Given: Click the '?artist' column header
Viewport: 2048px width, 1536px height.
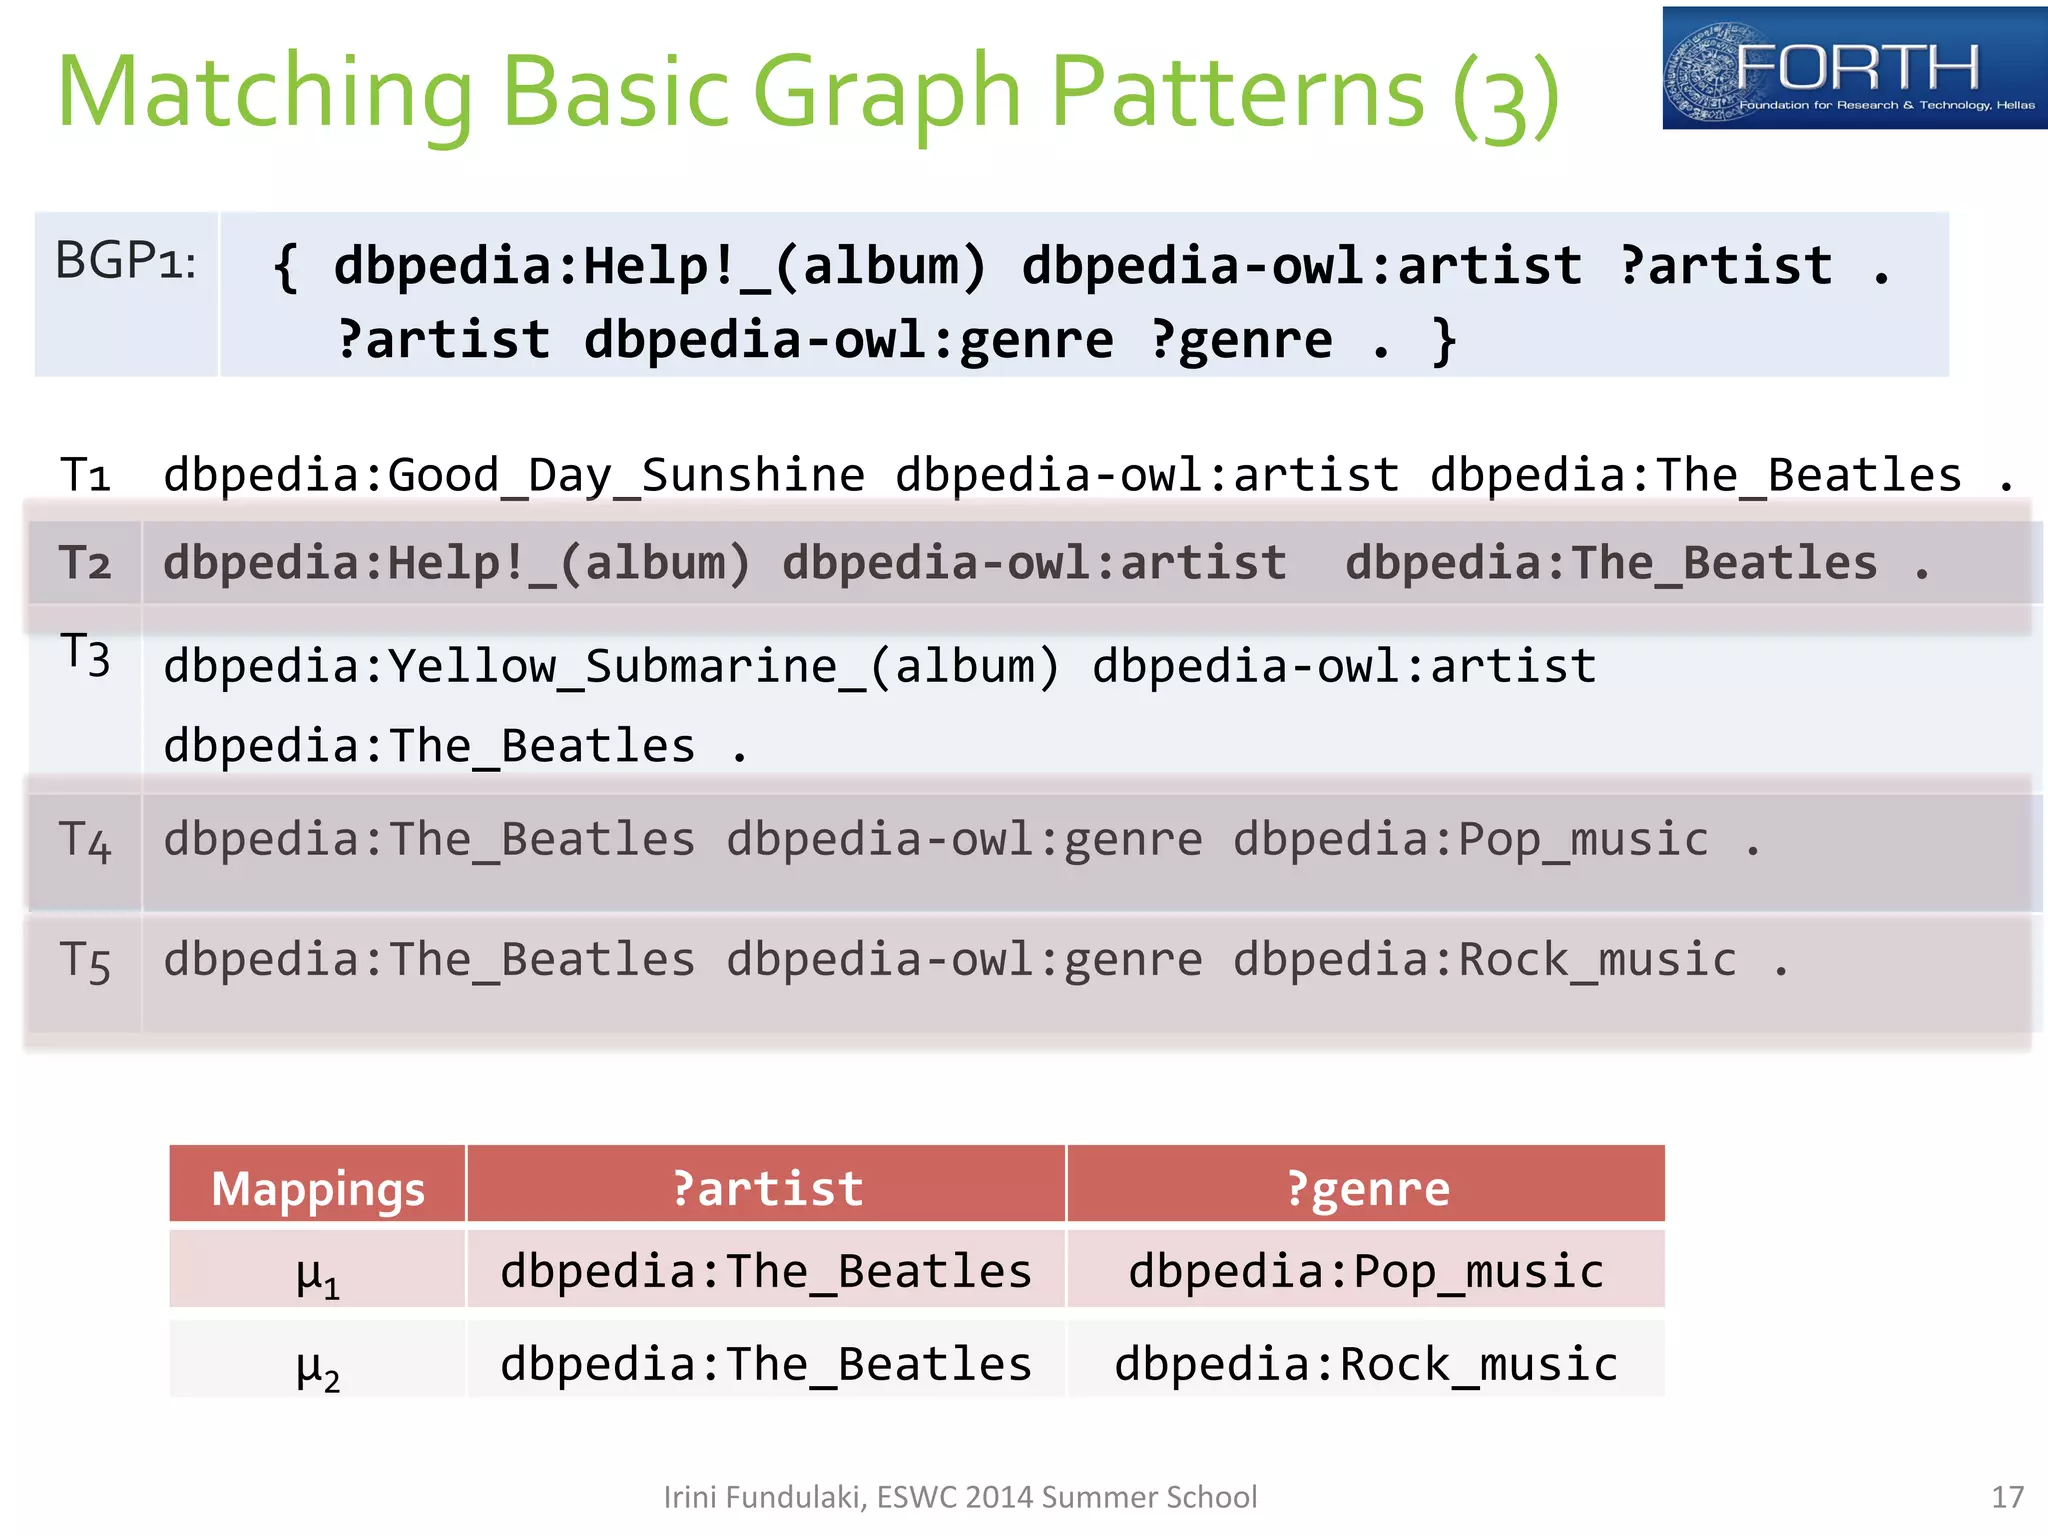Looking at the screenshot, I should 766,1185.
